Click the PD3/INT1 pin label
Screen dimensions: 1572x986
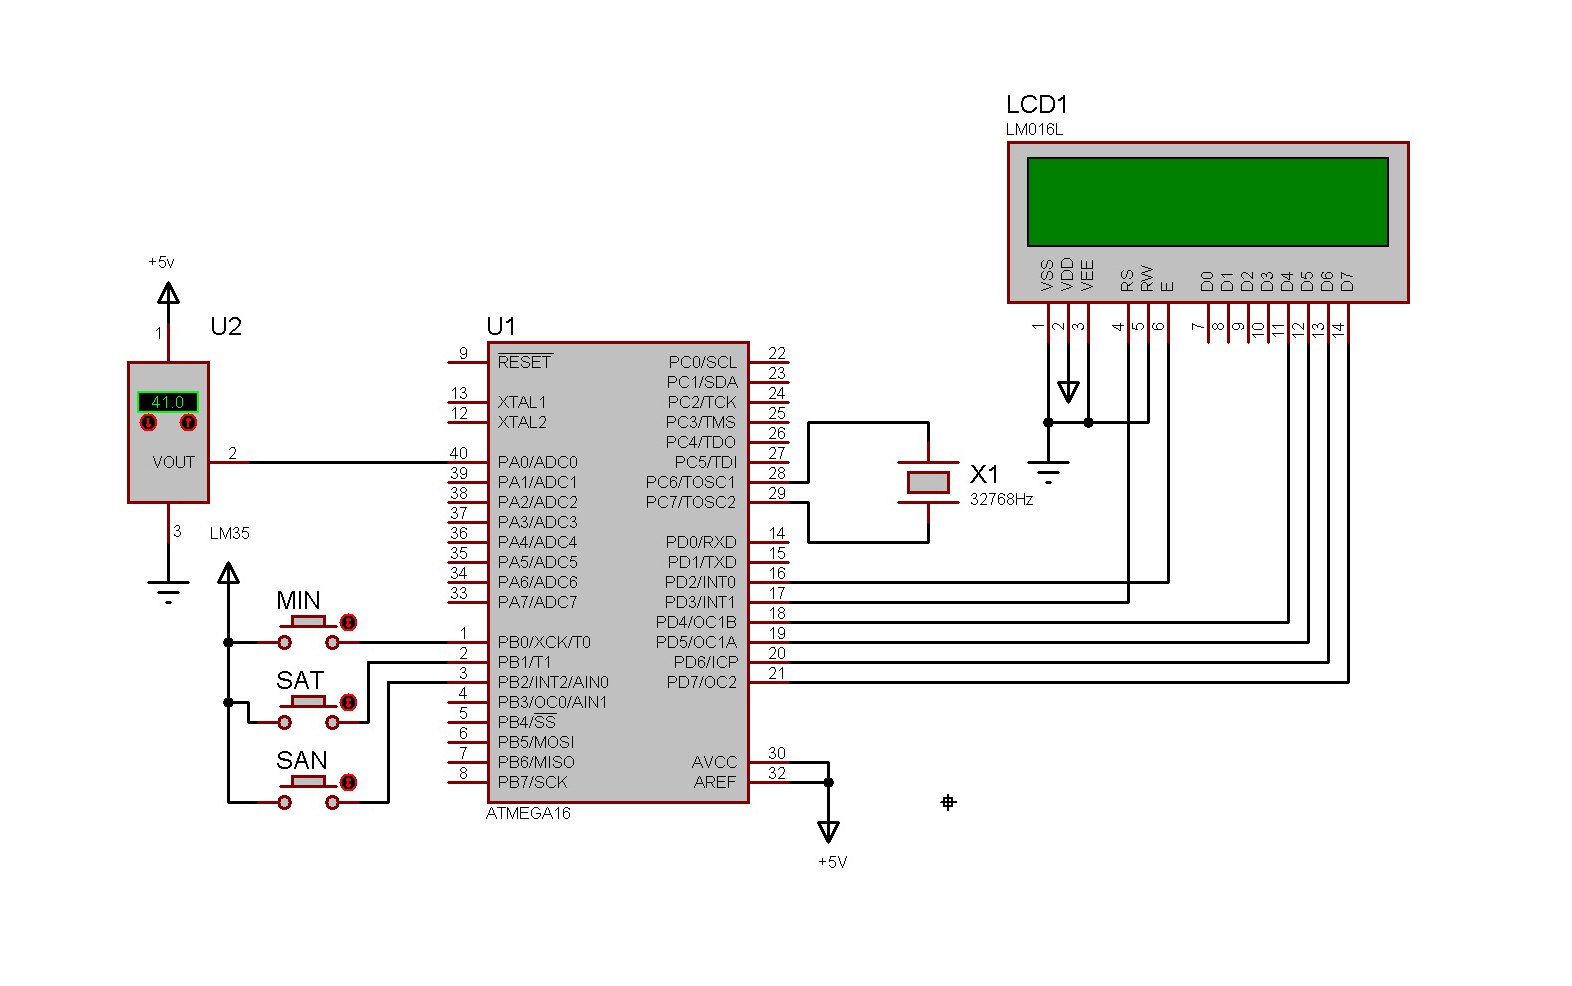tap(701, 602)
